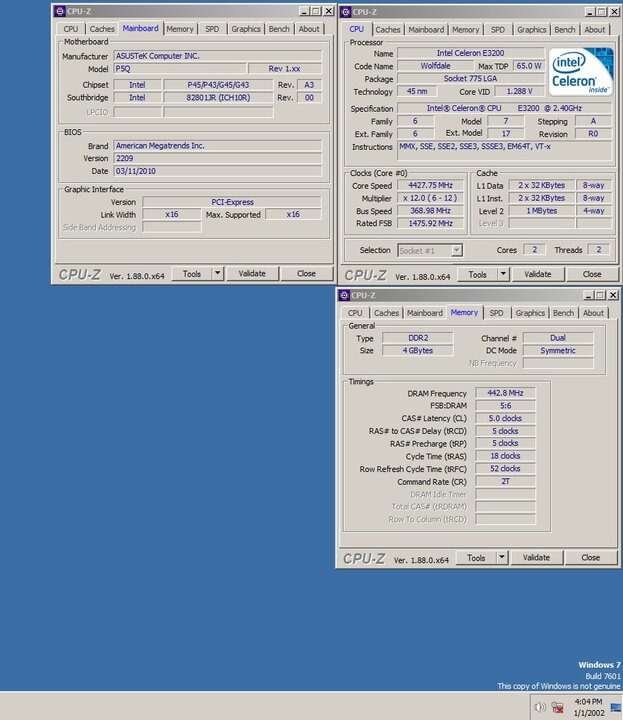Switch to the CPU tab in the Memory window
This screenshot has height=720, width=623.
click(355, 313)
